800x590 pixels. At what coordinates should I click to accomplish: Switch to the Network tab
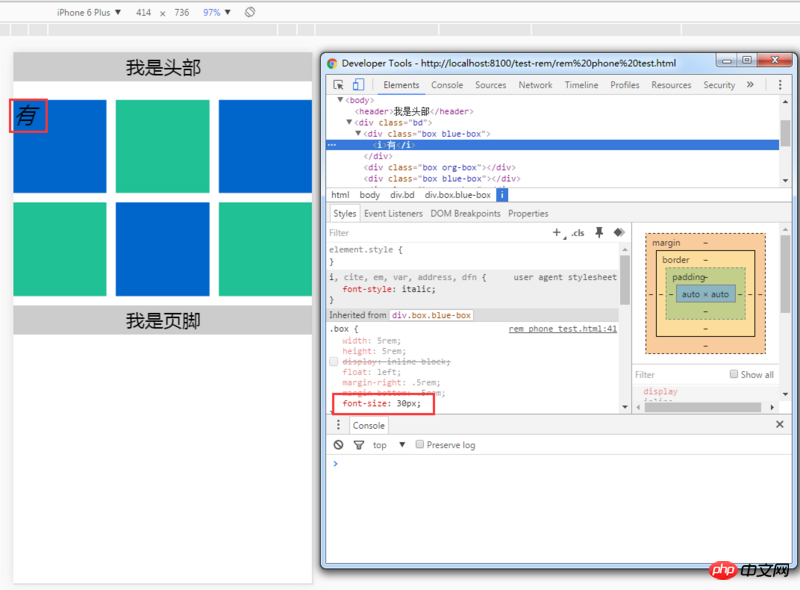tap(535, 85)
